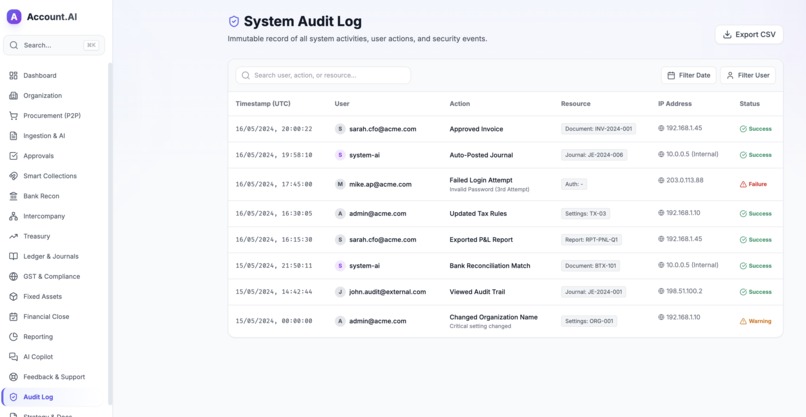
Task: Select the Failed Login Attempt action text
Action: [481, 180]
